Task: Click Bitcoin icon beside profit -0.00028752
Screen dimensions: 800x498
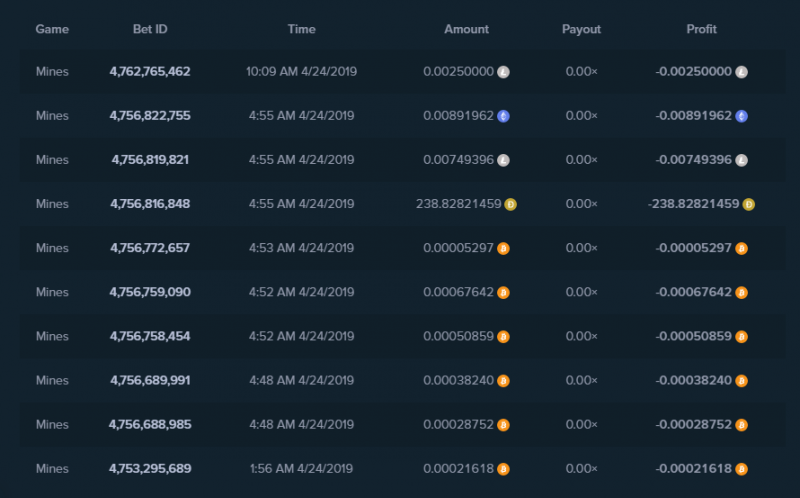Action: point(742,425)
